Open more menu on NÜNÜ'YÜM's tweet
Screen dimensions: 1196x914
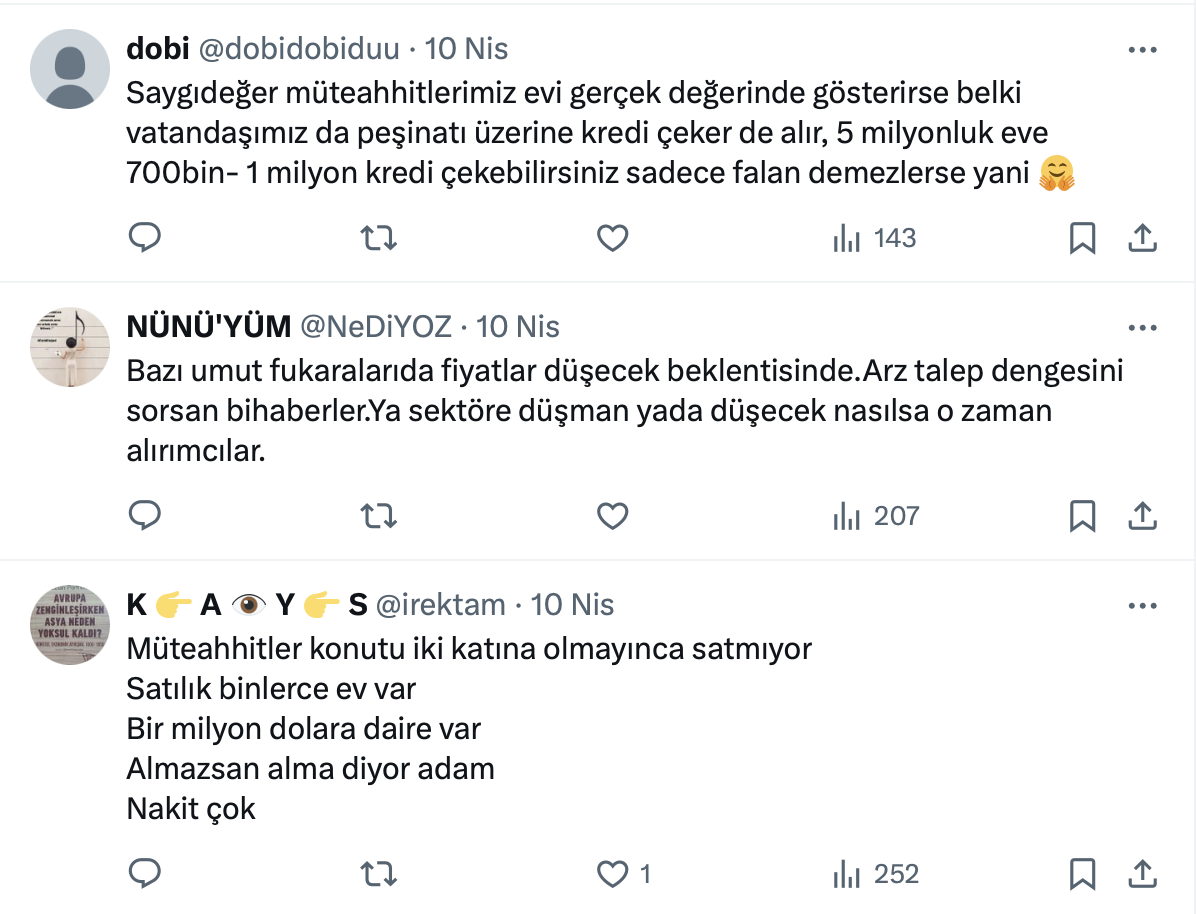1142,327
